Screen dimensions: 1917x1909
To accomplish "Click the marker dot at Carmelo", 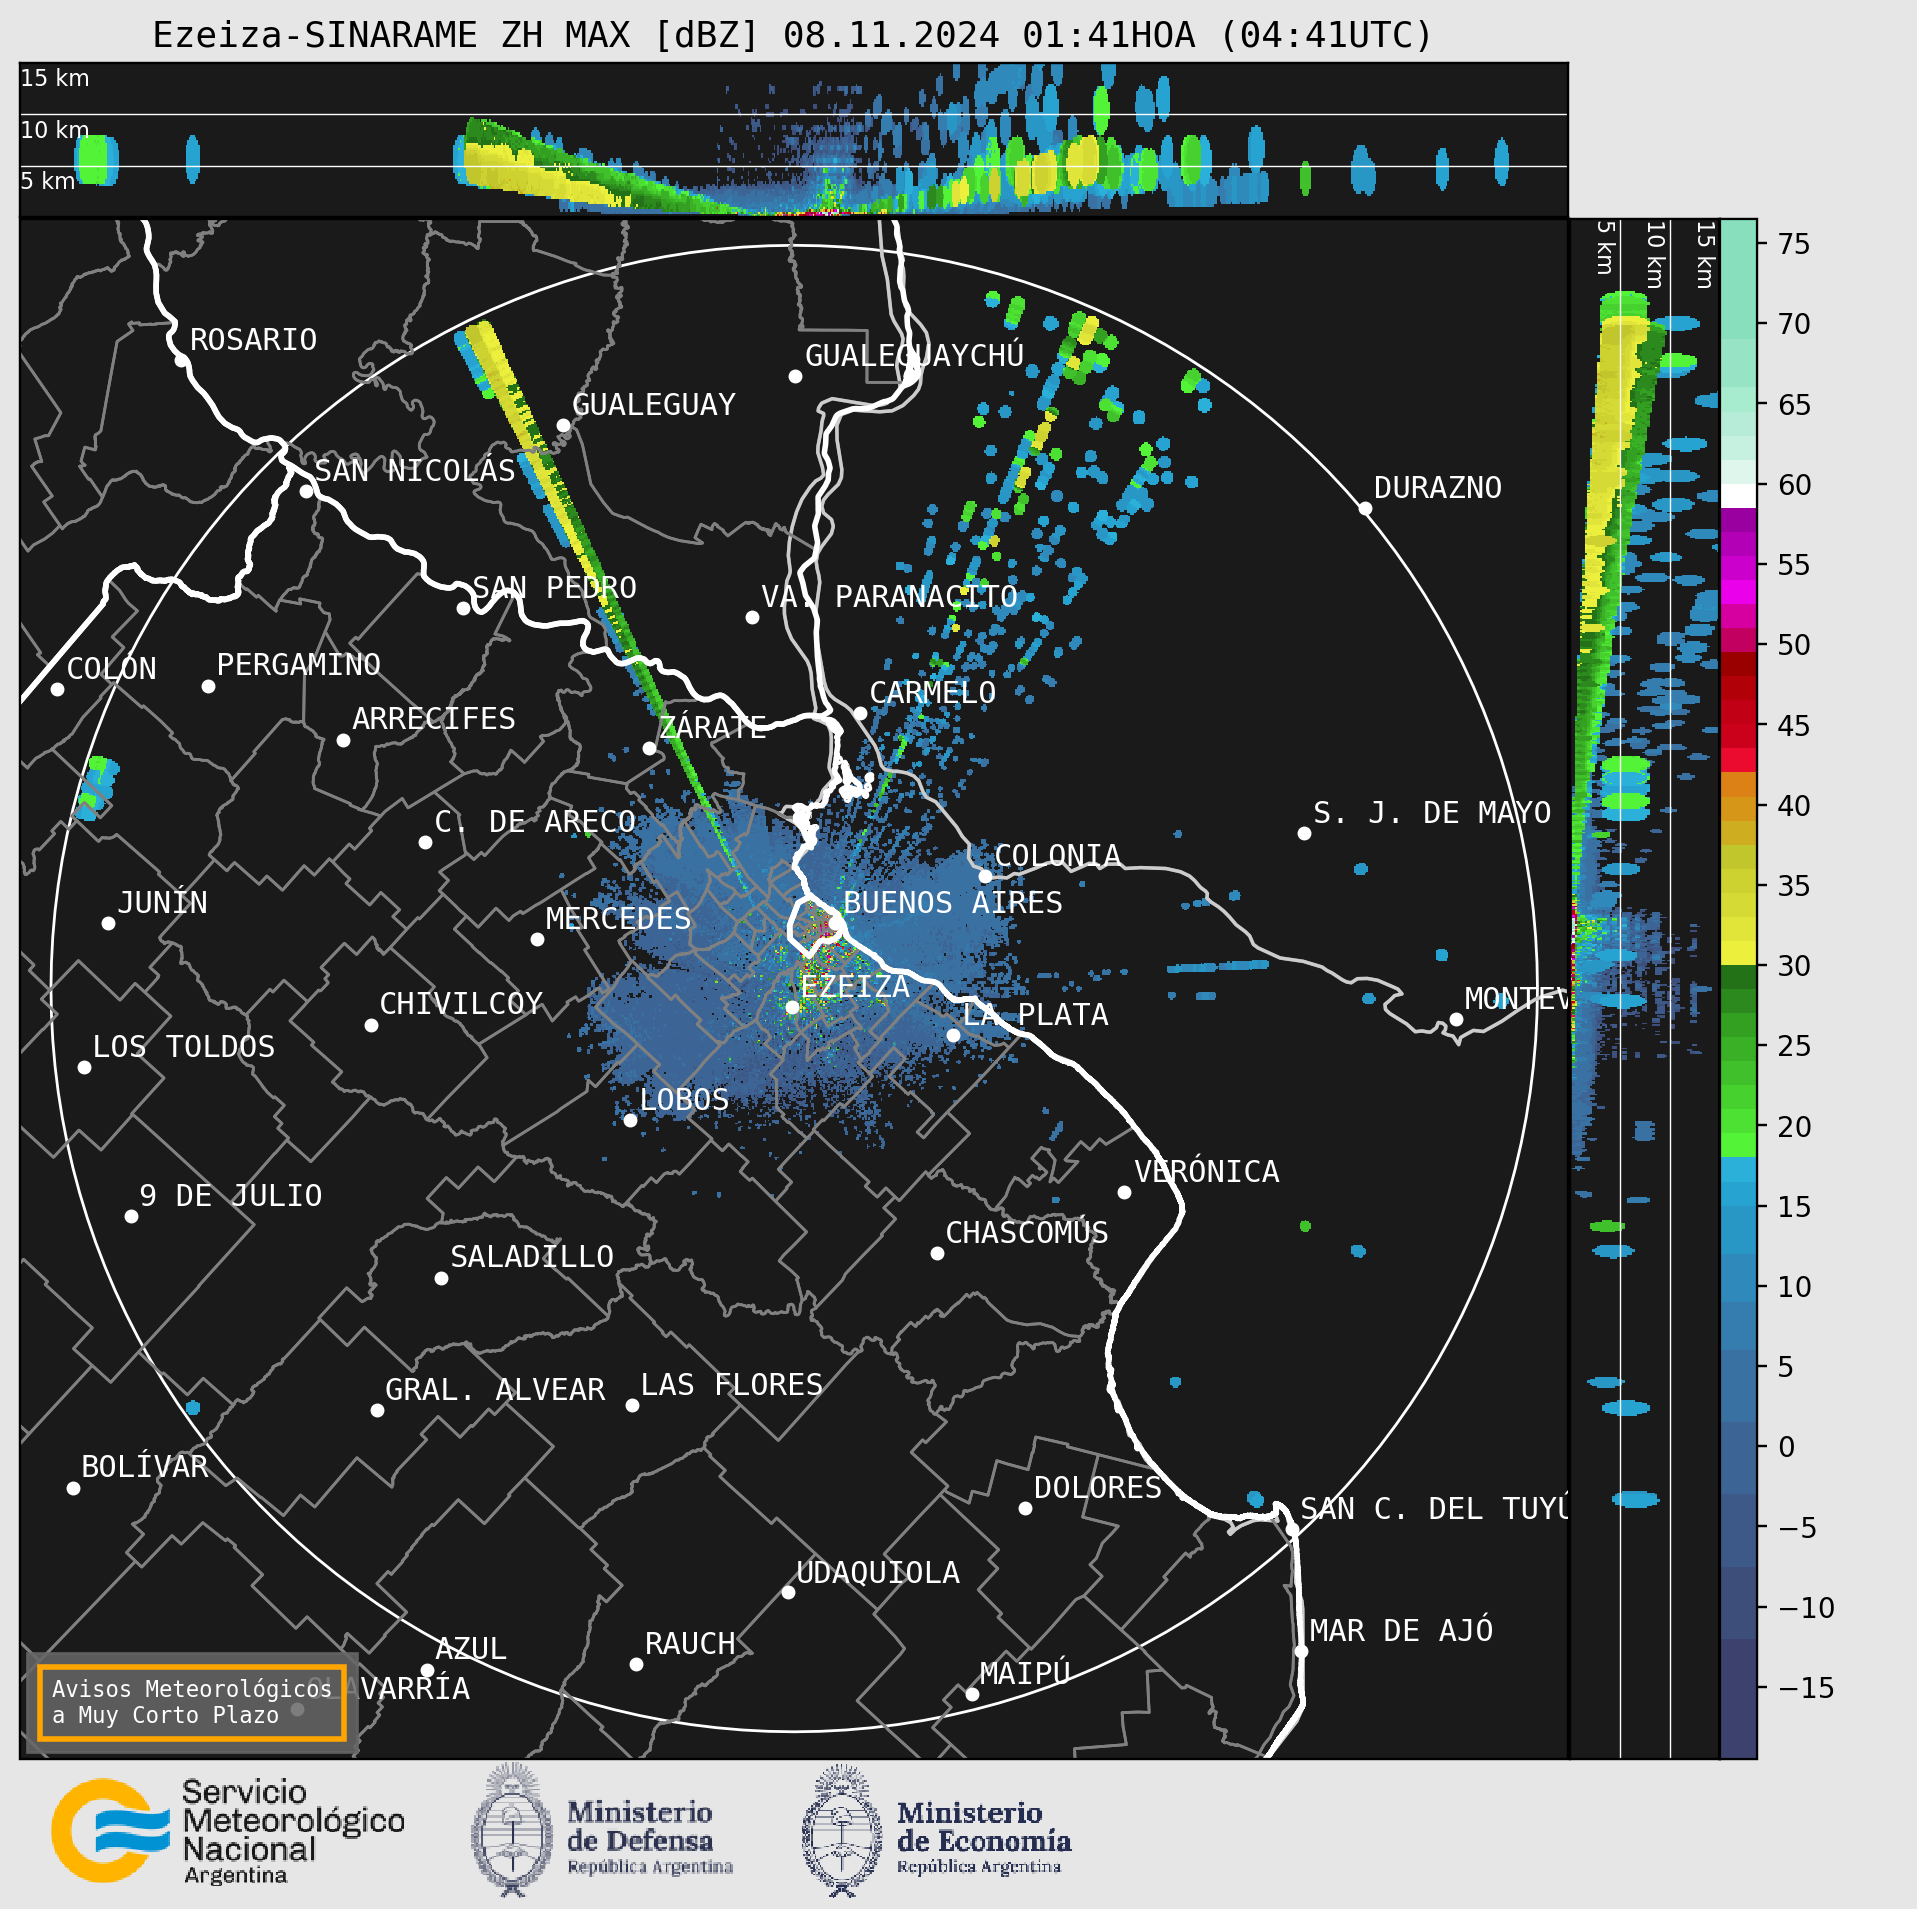I will click(860, 713).
